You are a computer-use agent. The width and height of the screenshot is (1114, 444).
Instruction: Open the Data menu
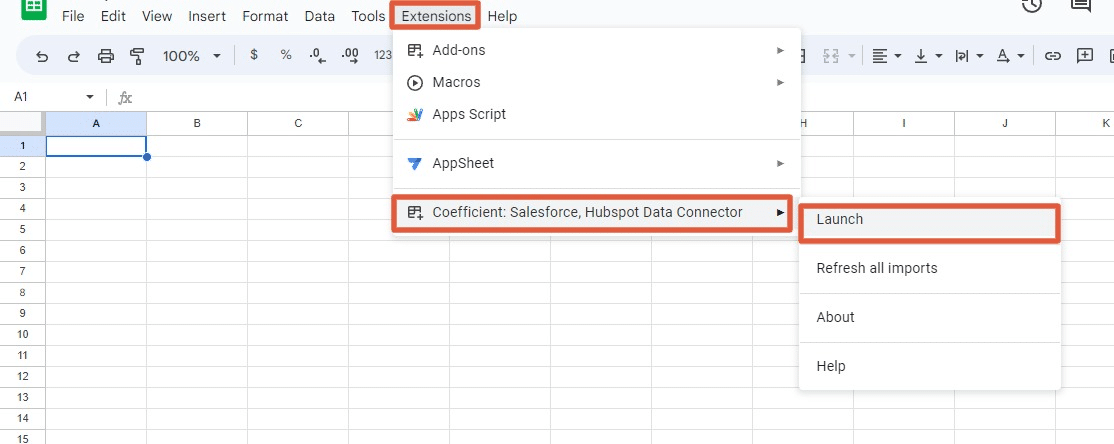320,16
